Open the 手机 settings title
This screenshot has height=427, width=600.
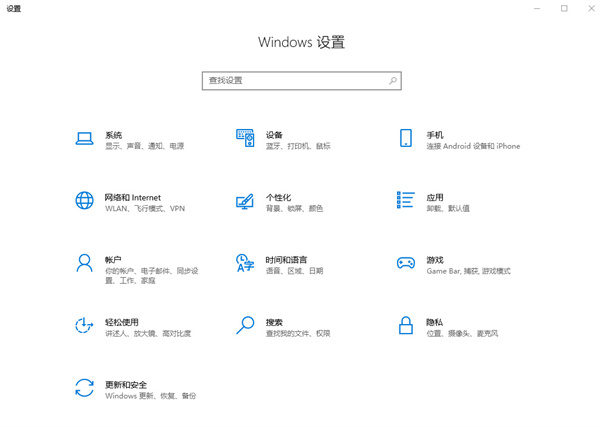(x=435, y=135)
